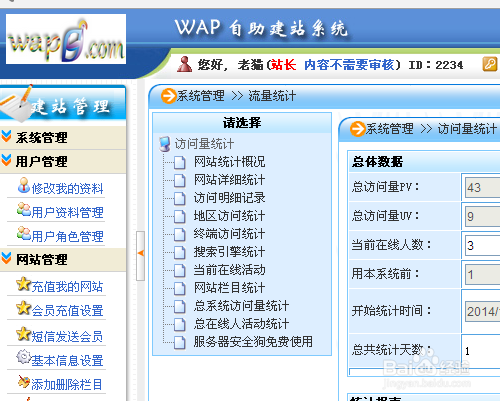
Task: Click the 总访问量PV field showing 43
Action: tap(482, 187)
